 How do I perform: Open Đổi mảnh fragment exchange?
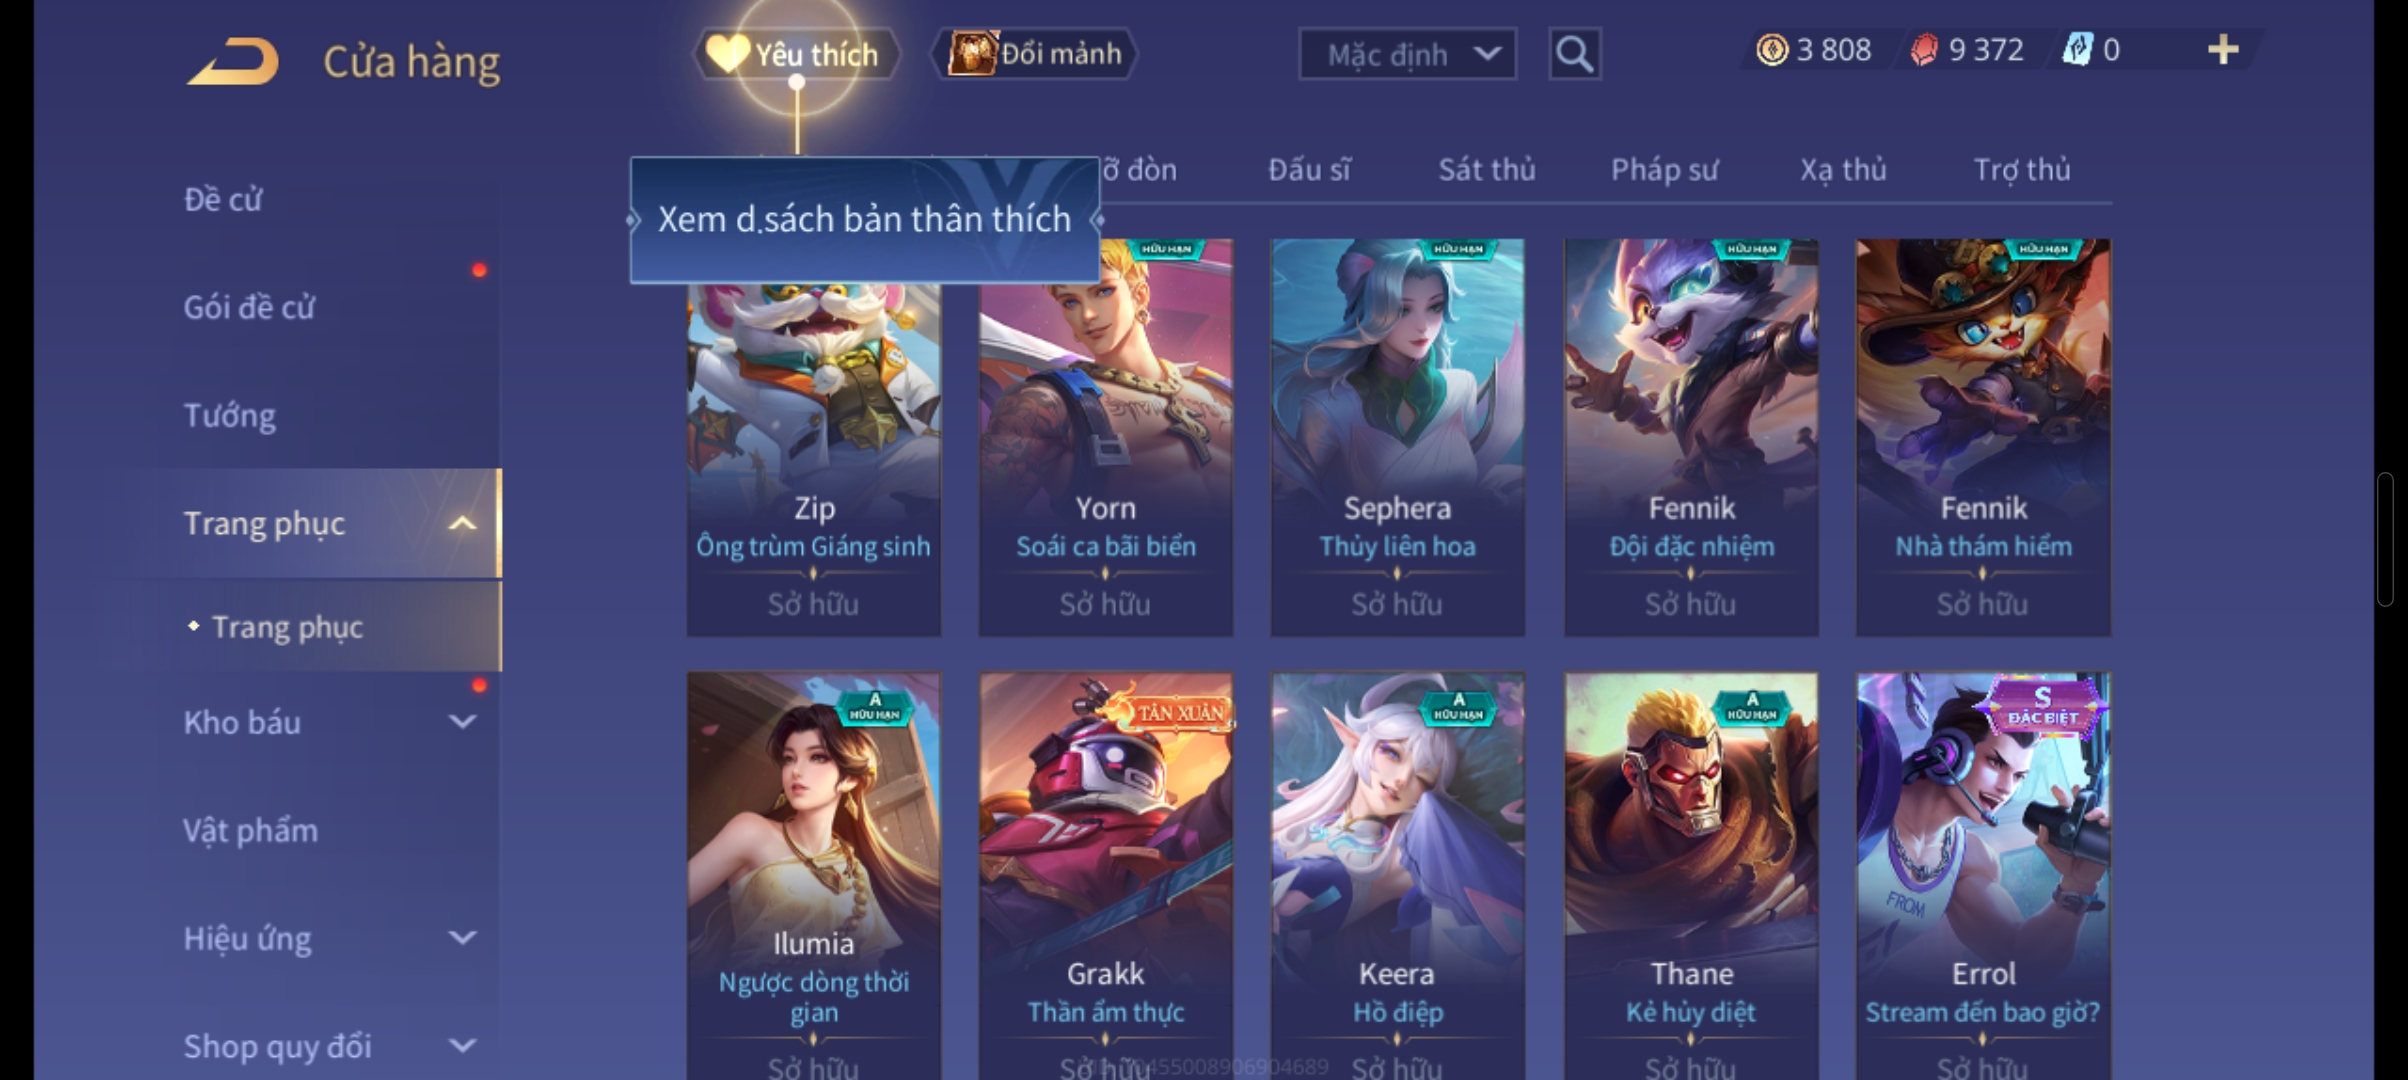click(x=1035, y=53)
